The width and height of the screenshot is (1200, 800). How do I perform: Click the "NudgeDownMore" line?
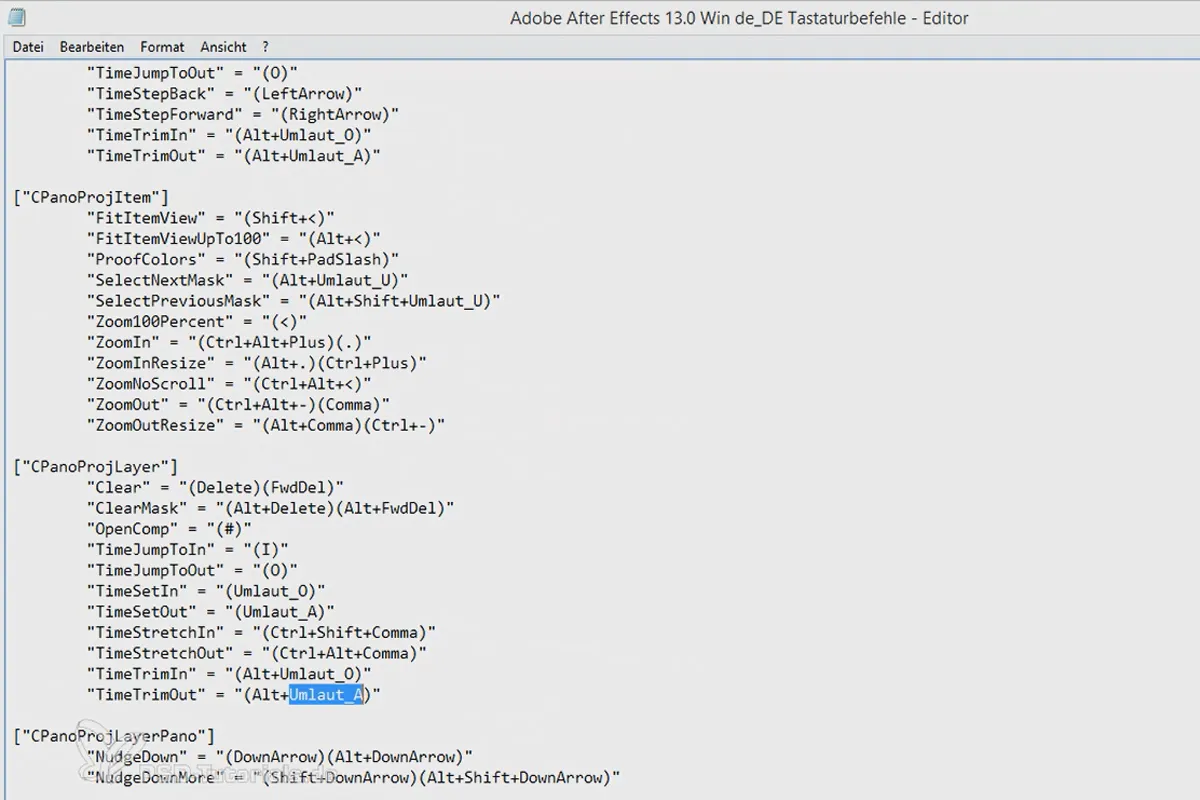(x=353, y=777)
